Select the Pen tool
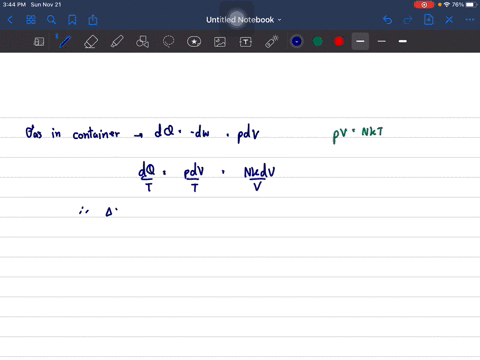 64,42
